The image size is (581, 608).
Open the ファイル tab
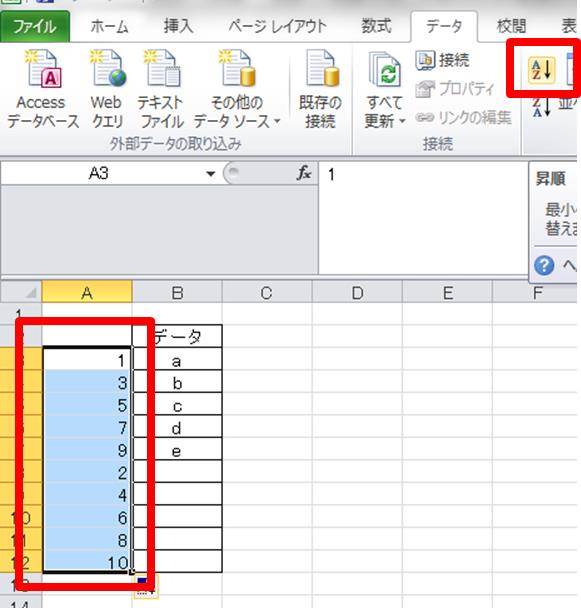[35, 26]
